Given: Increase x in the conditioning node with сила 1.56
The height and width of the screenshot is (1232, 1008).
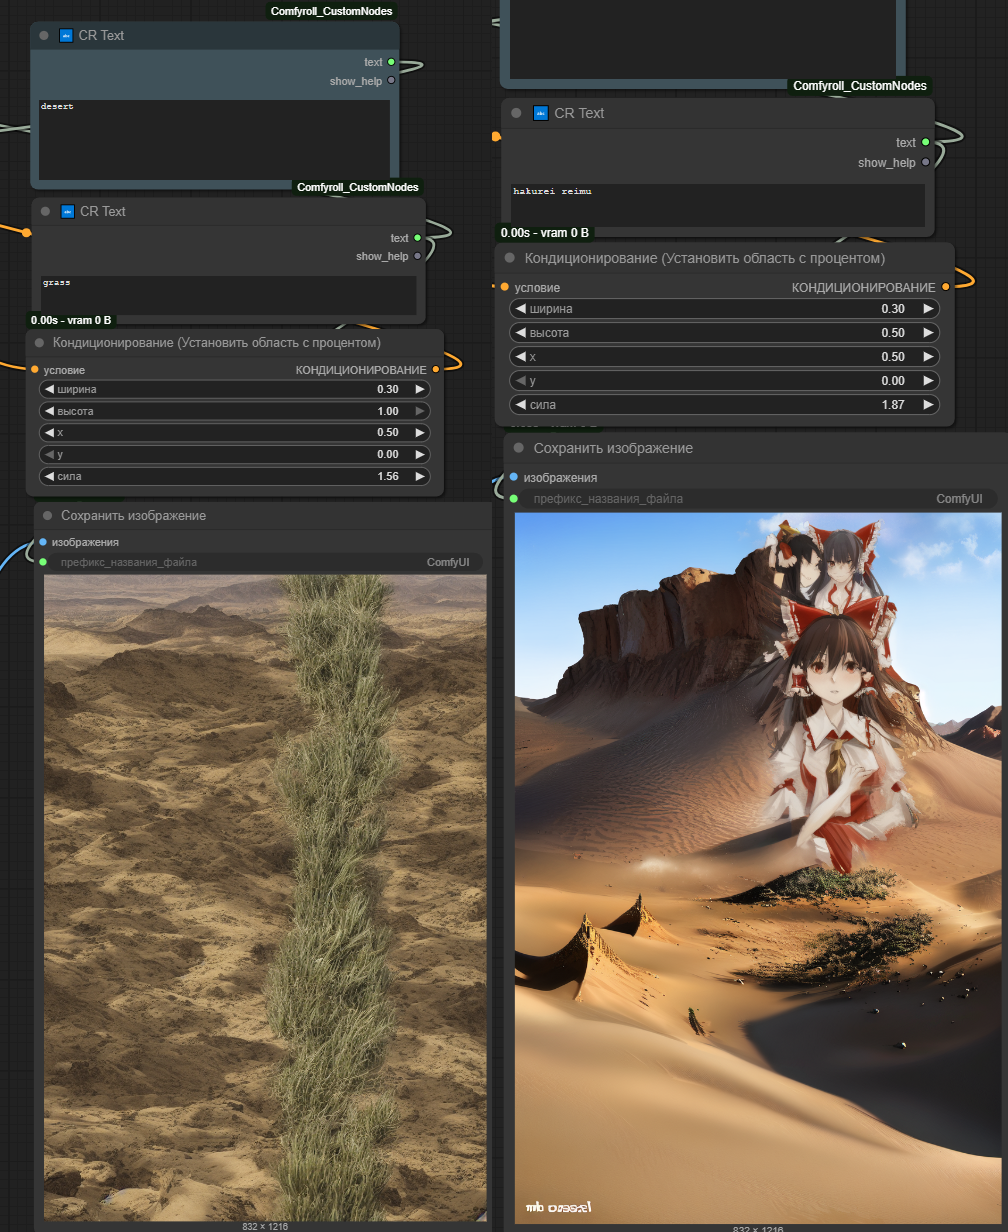Looking at the screenshot, I should (420, 433).
